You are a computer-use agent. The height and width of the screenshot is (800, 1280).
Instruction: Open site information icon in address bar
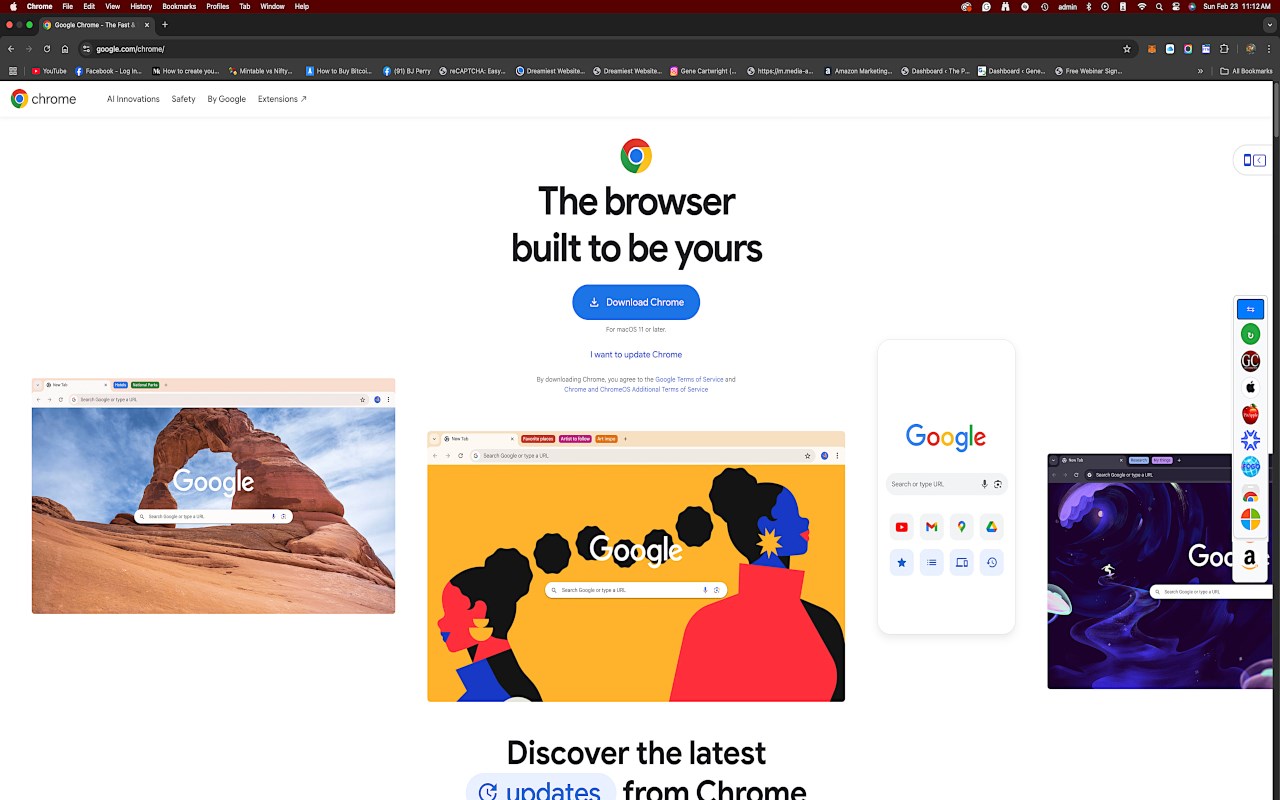87,49
